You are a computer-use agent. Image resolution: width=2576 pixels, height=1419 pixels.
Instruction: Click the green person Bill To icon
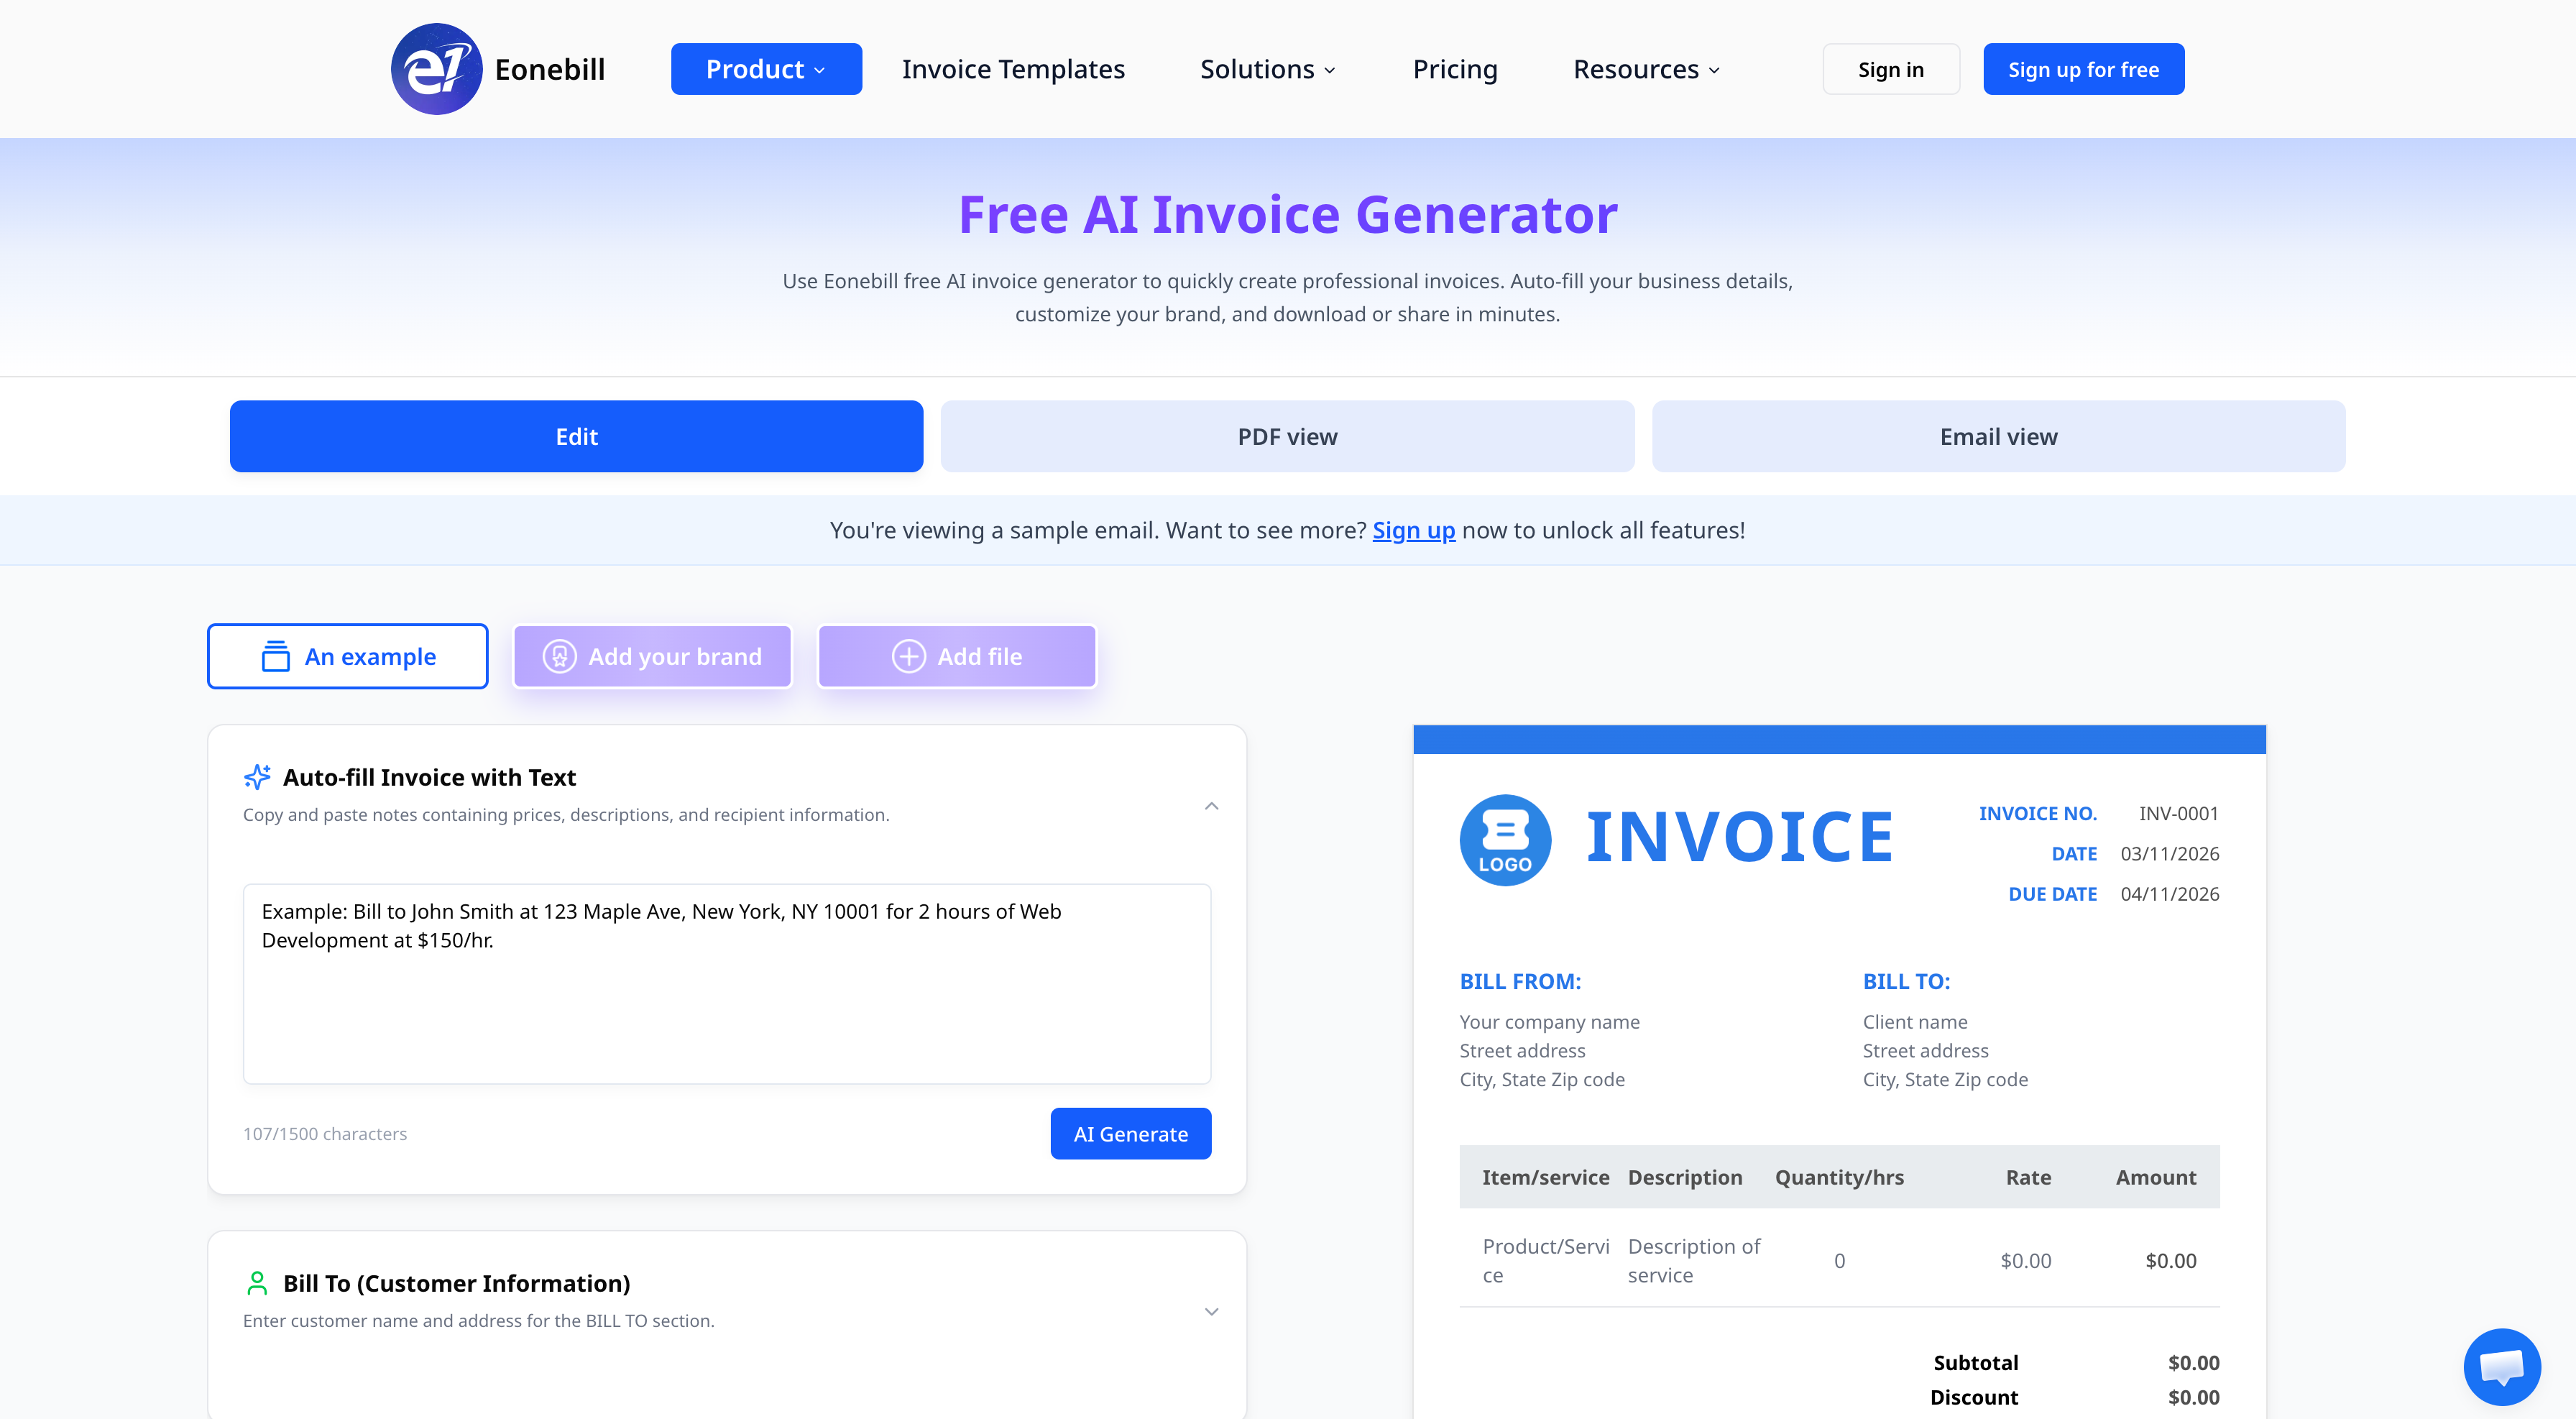[257, 1283]
